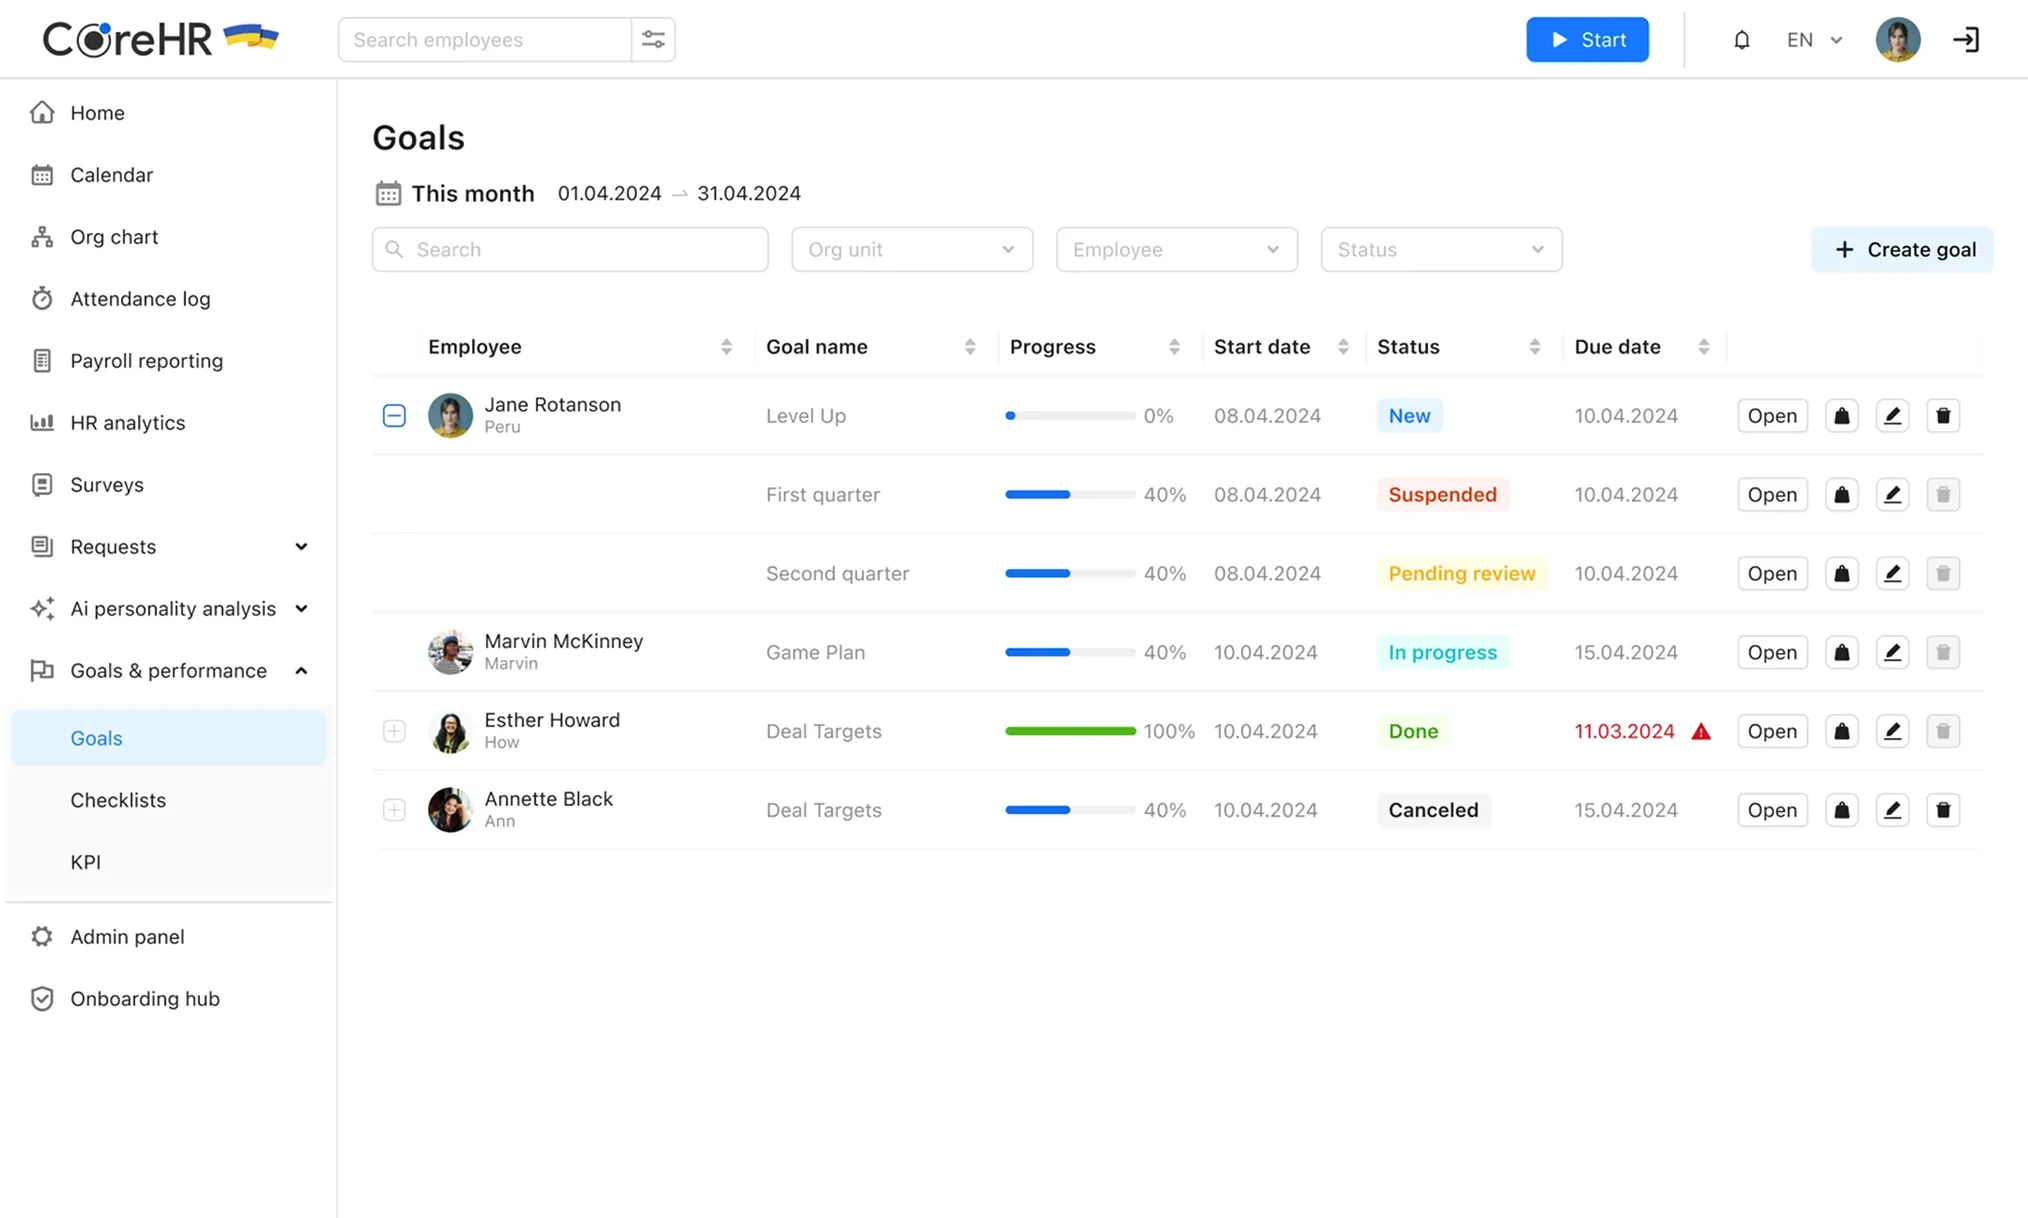Click lock icon in Second quarter row
Image resolution: width=2028 pixels, height=1218 pixels.
point(1841,574)
